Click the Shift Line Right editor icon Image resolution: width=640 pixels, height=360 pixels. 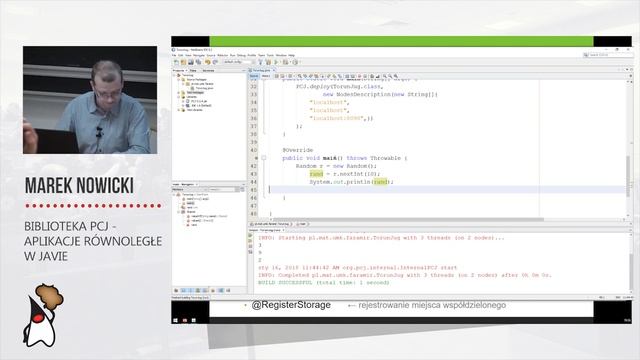(x=353, y=76)
